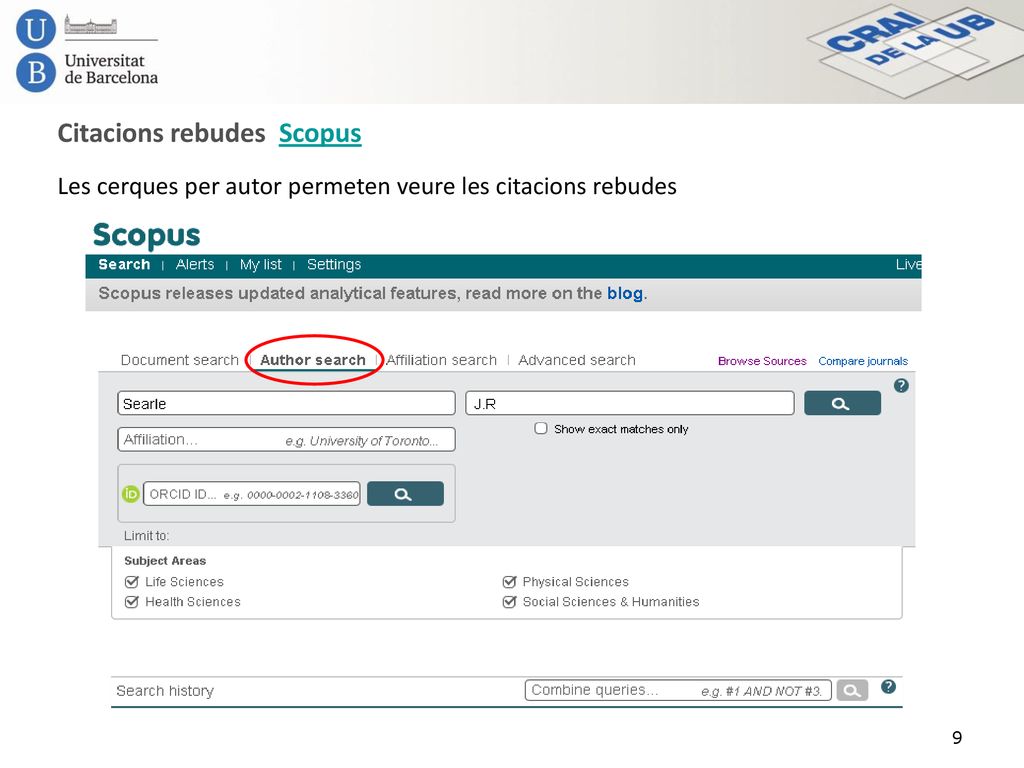The image size is (1024, 768).
Task: Toggle Show exact matches only checkbox
Action: (x=541, y=428)
